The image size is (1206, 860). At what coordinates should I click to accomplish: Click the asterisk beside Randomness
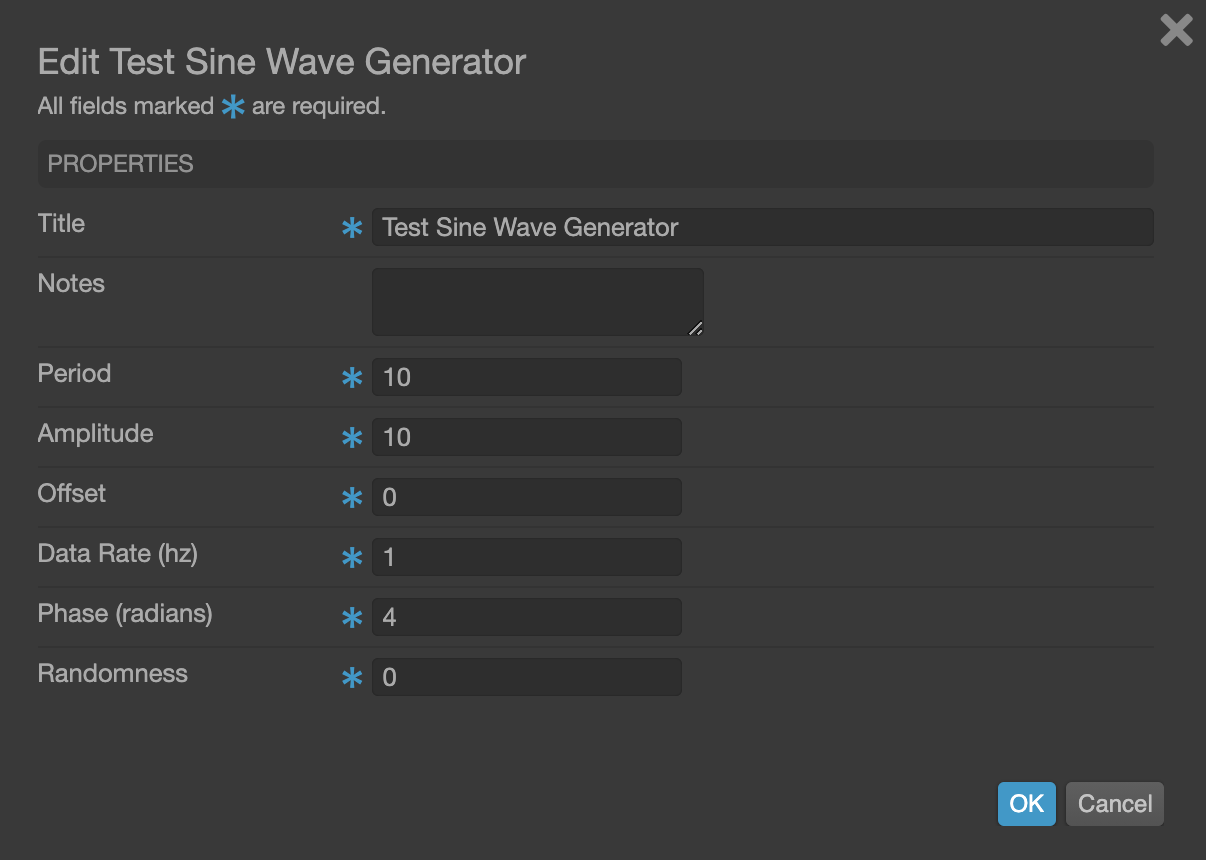pos(352,679)
